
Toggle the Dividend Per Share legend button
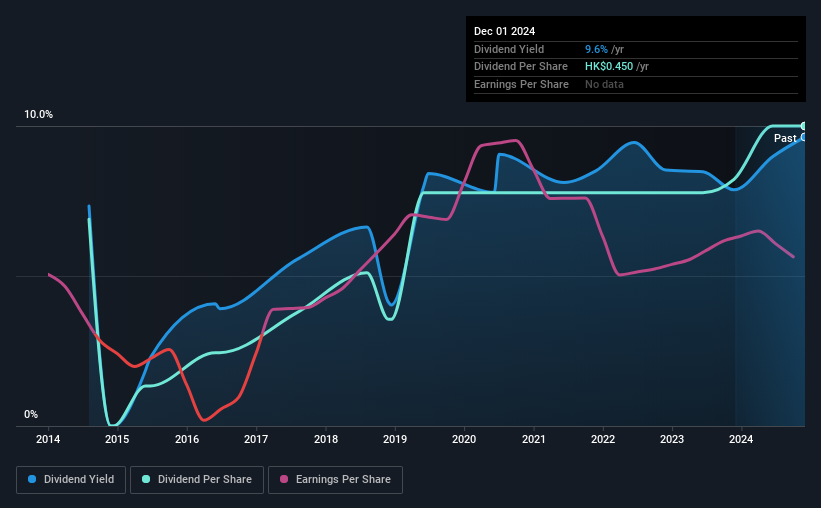tap(197, 480)
